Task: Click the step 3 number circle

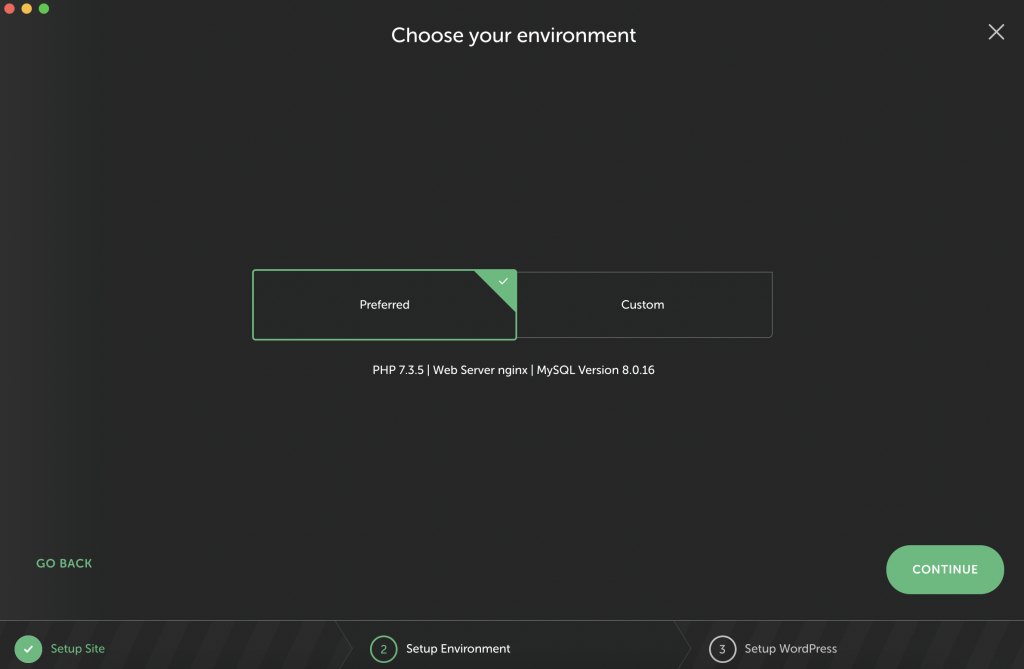Action: coord(722,649)
